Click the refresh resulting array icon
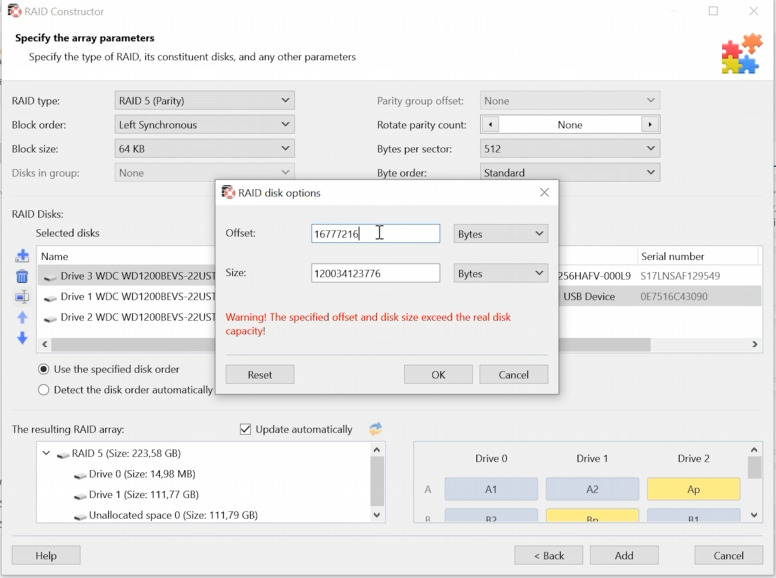 point(376,429)
